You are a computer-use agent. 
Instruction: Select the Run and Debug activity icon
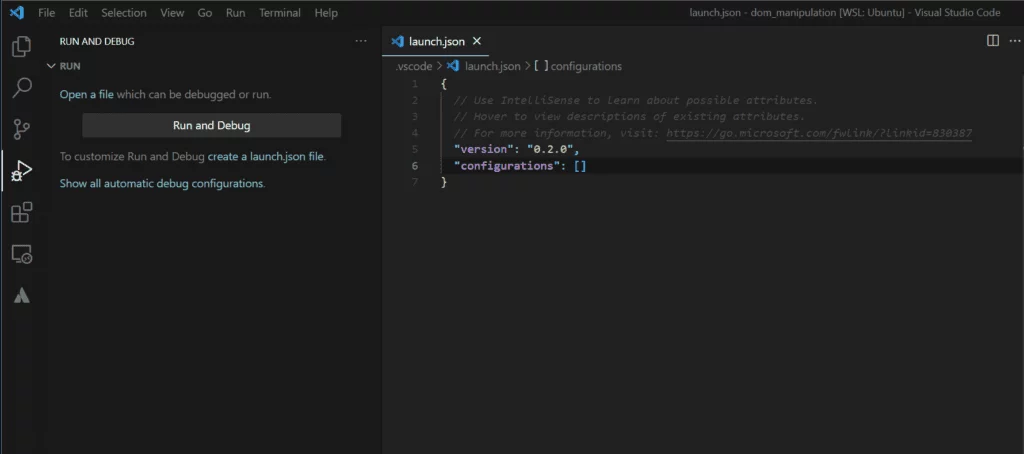pos(22,171)
